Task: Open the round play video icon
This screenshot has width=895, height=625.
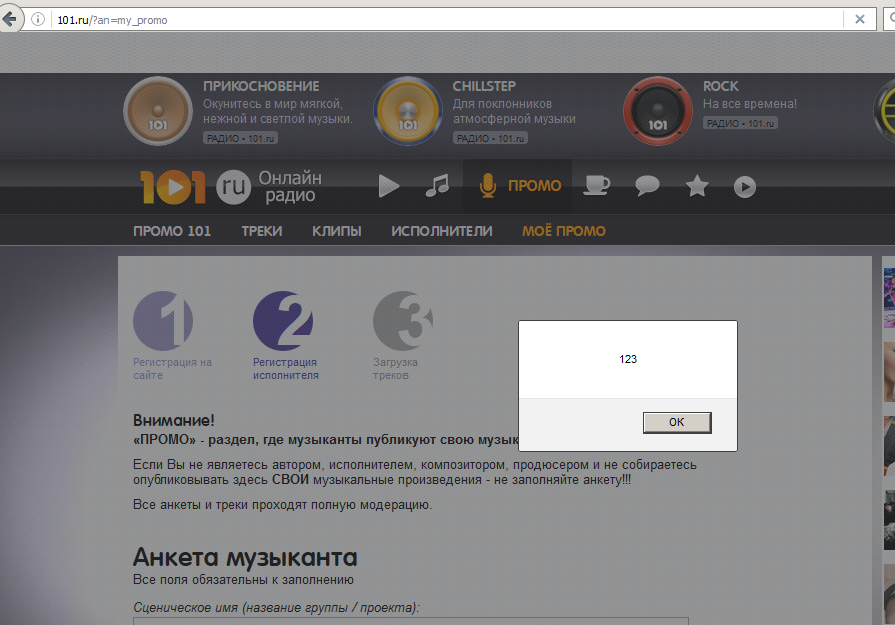Action: point(745,187)
